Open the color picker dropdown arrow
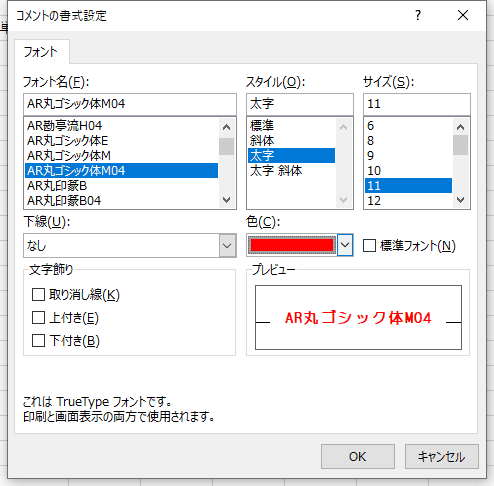 click(x=345, y=245)
